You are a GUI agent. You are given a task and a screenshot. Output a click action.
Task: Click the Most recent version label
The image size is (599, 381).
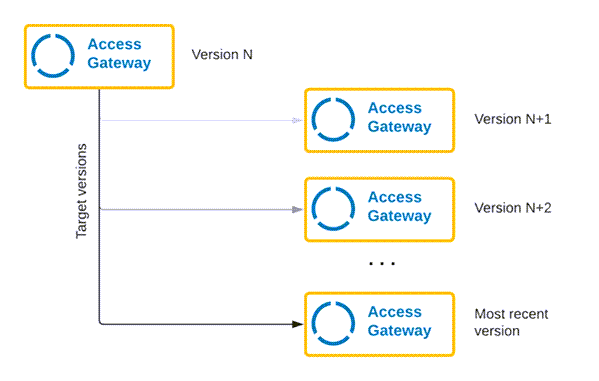[511, 322]
